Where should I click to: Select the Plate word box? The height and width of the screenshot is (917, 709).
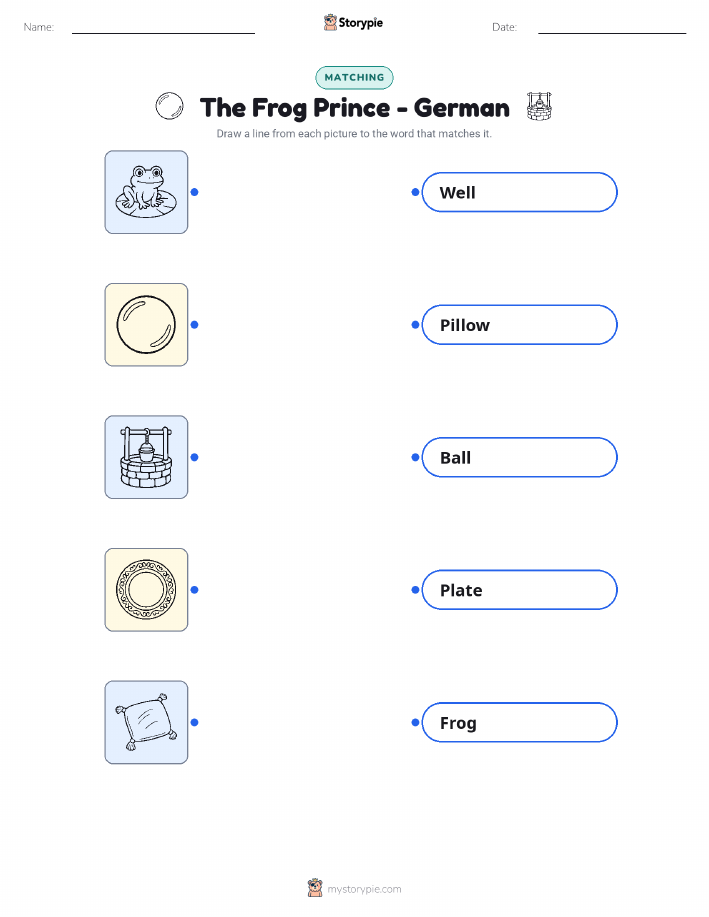pyautogui.click(x=519, y=590)
